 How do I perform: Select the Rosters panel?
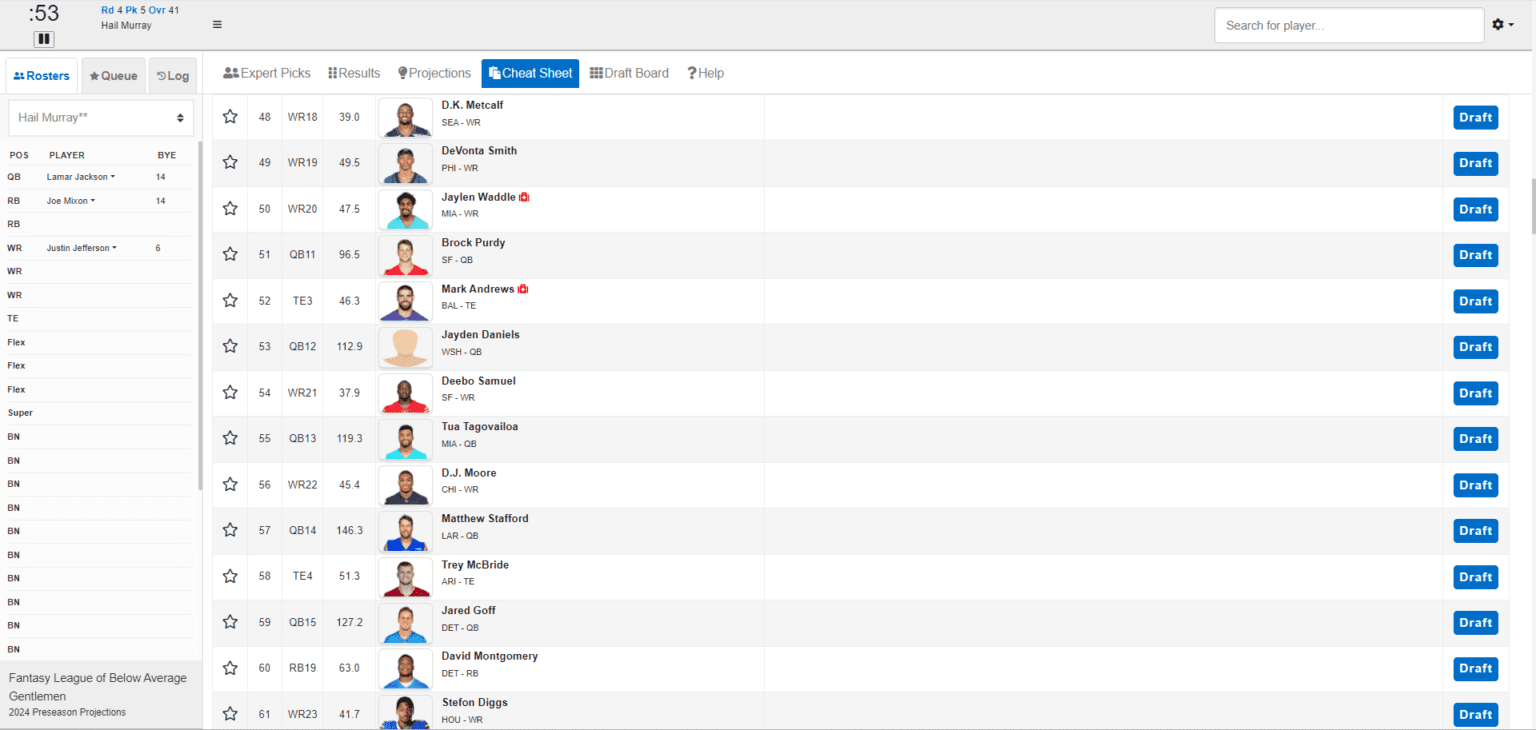coord(41,75)
